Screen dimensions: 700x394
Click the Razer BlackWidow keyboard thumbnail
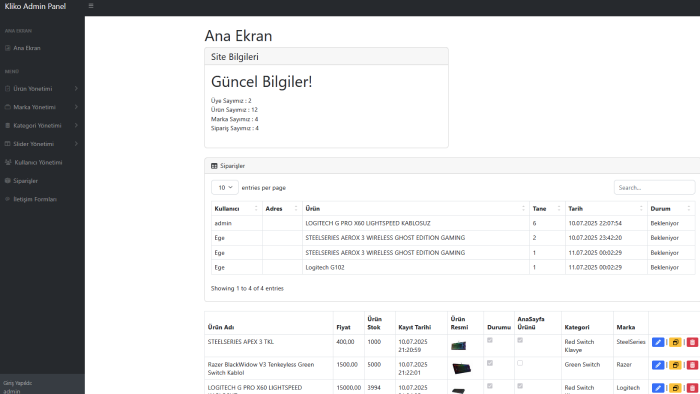461,368
